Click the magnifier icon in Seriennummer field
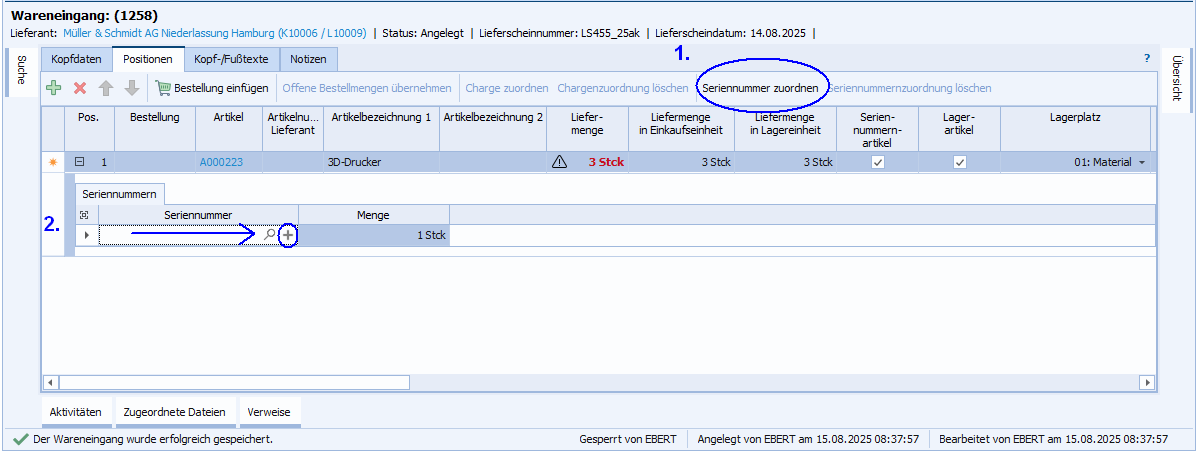Screen dimensions: 1197x453 click(269, 235)
